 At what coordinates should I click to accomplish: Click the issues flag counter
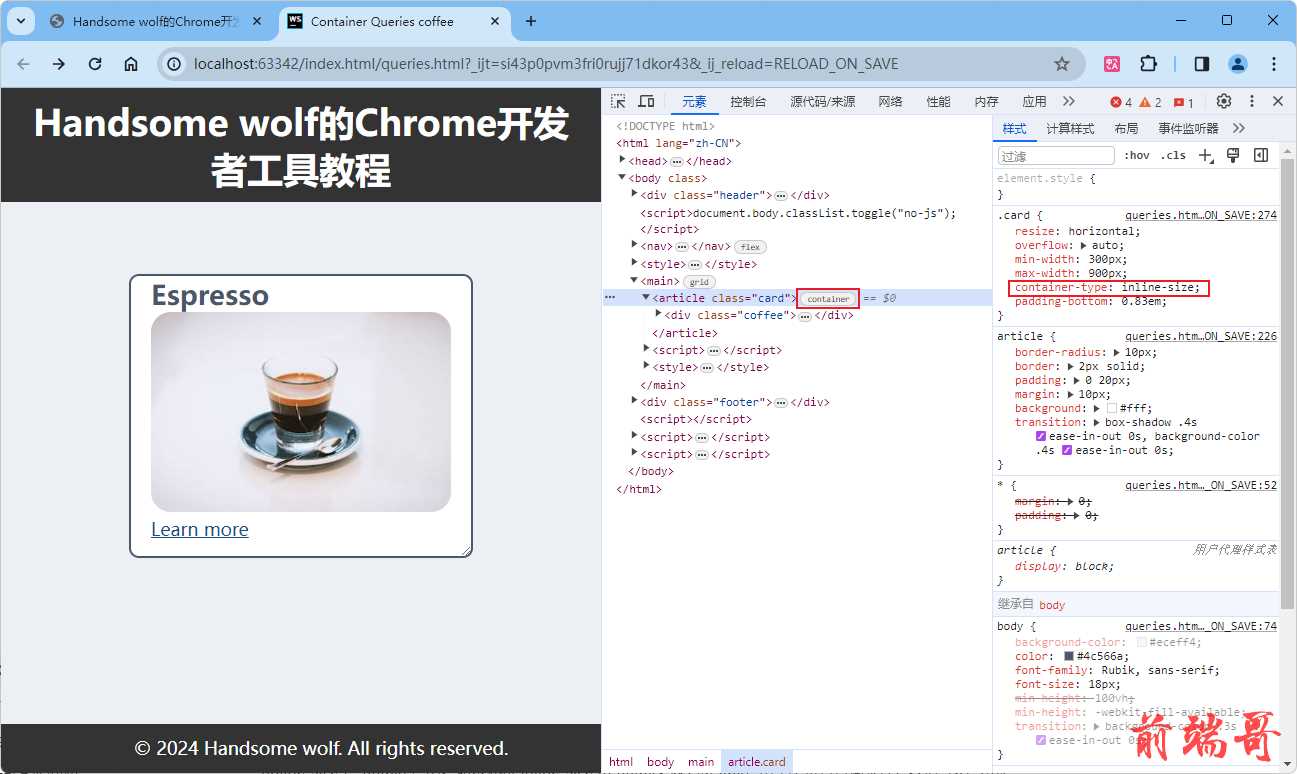(1184, 102)
